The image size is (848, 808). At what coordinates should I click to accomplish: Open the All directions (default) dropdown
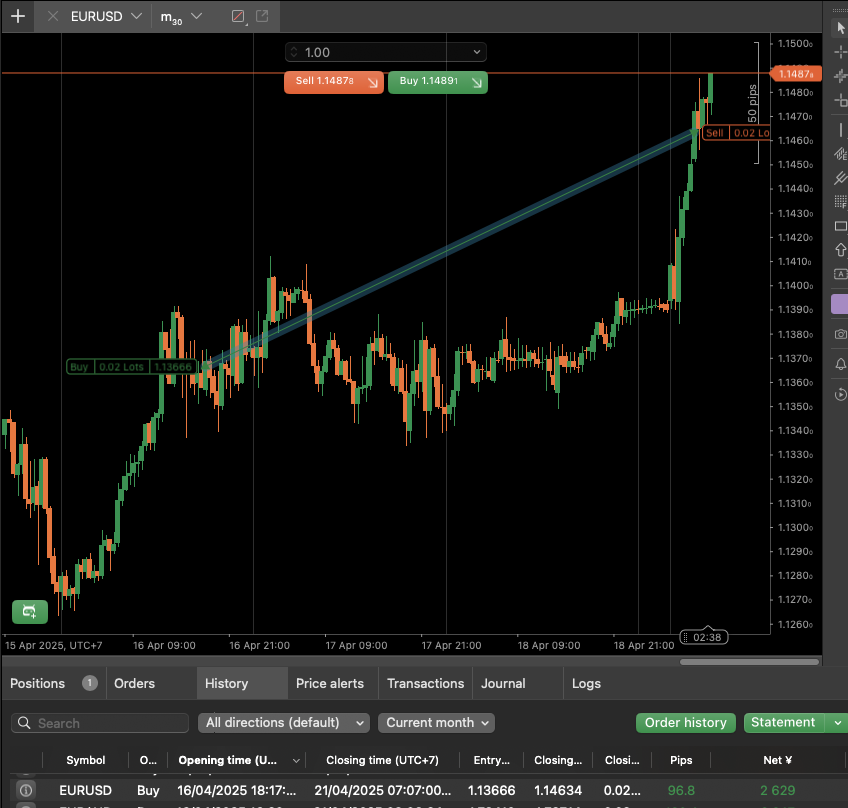[284, 723]
